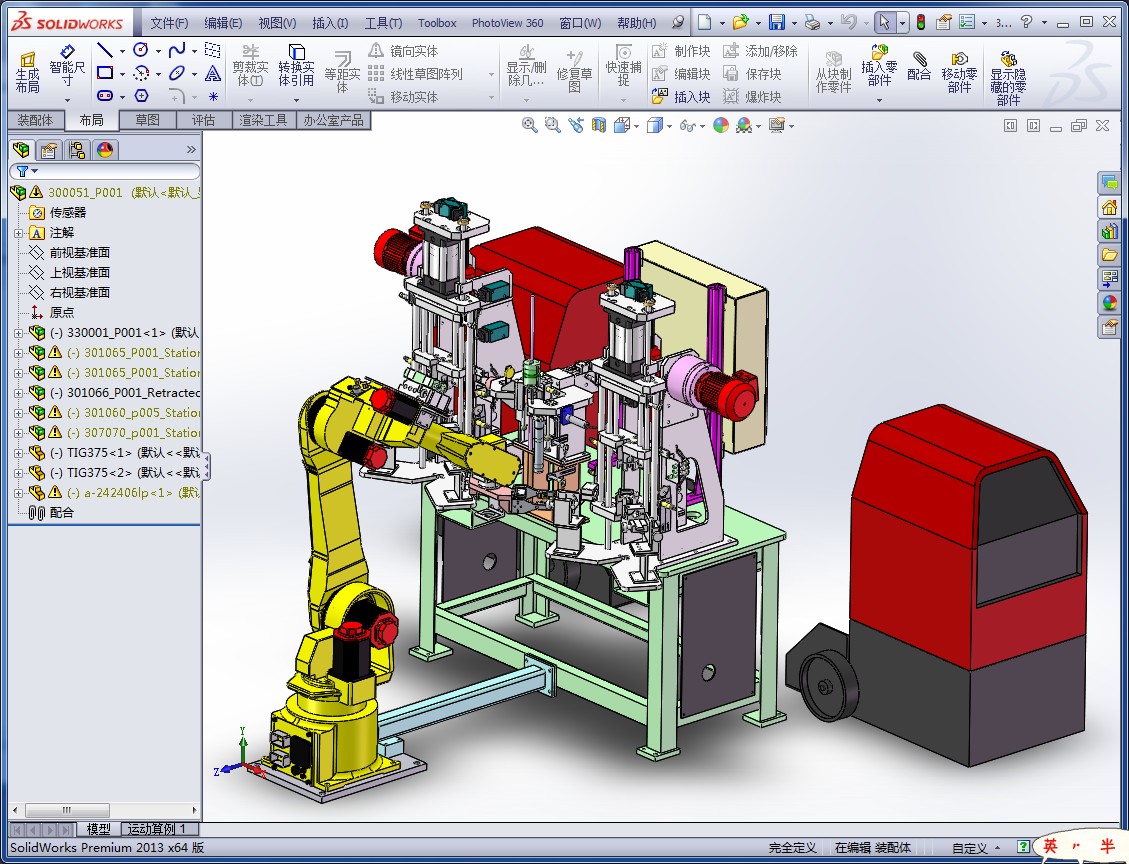Expand feature manager tabs chevron
This screenshot has width=1129, height=864.
click(x=191, y=150)
